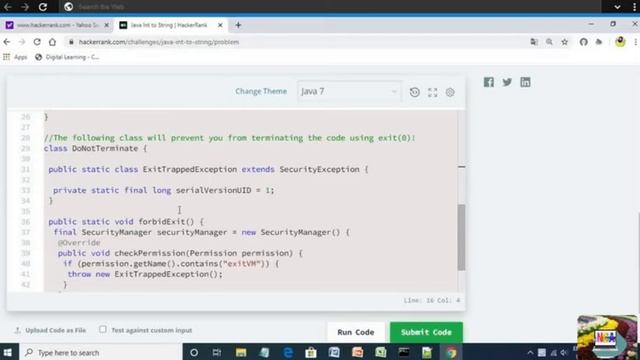Open the Chrome extensions puzzle icon
The height and width of the screenshot is (360, 640).
pyautogui.click(x=599, y=42)
